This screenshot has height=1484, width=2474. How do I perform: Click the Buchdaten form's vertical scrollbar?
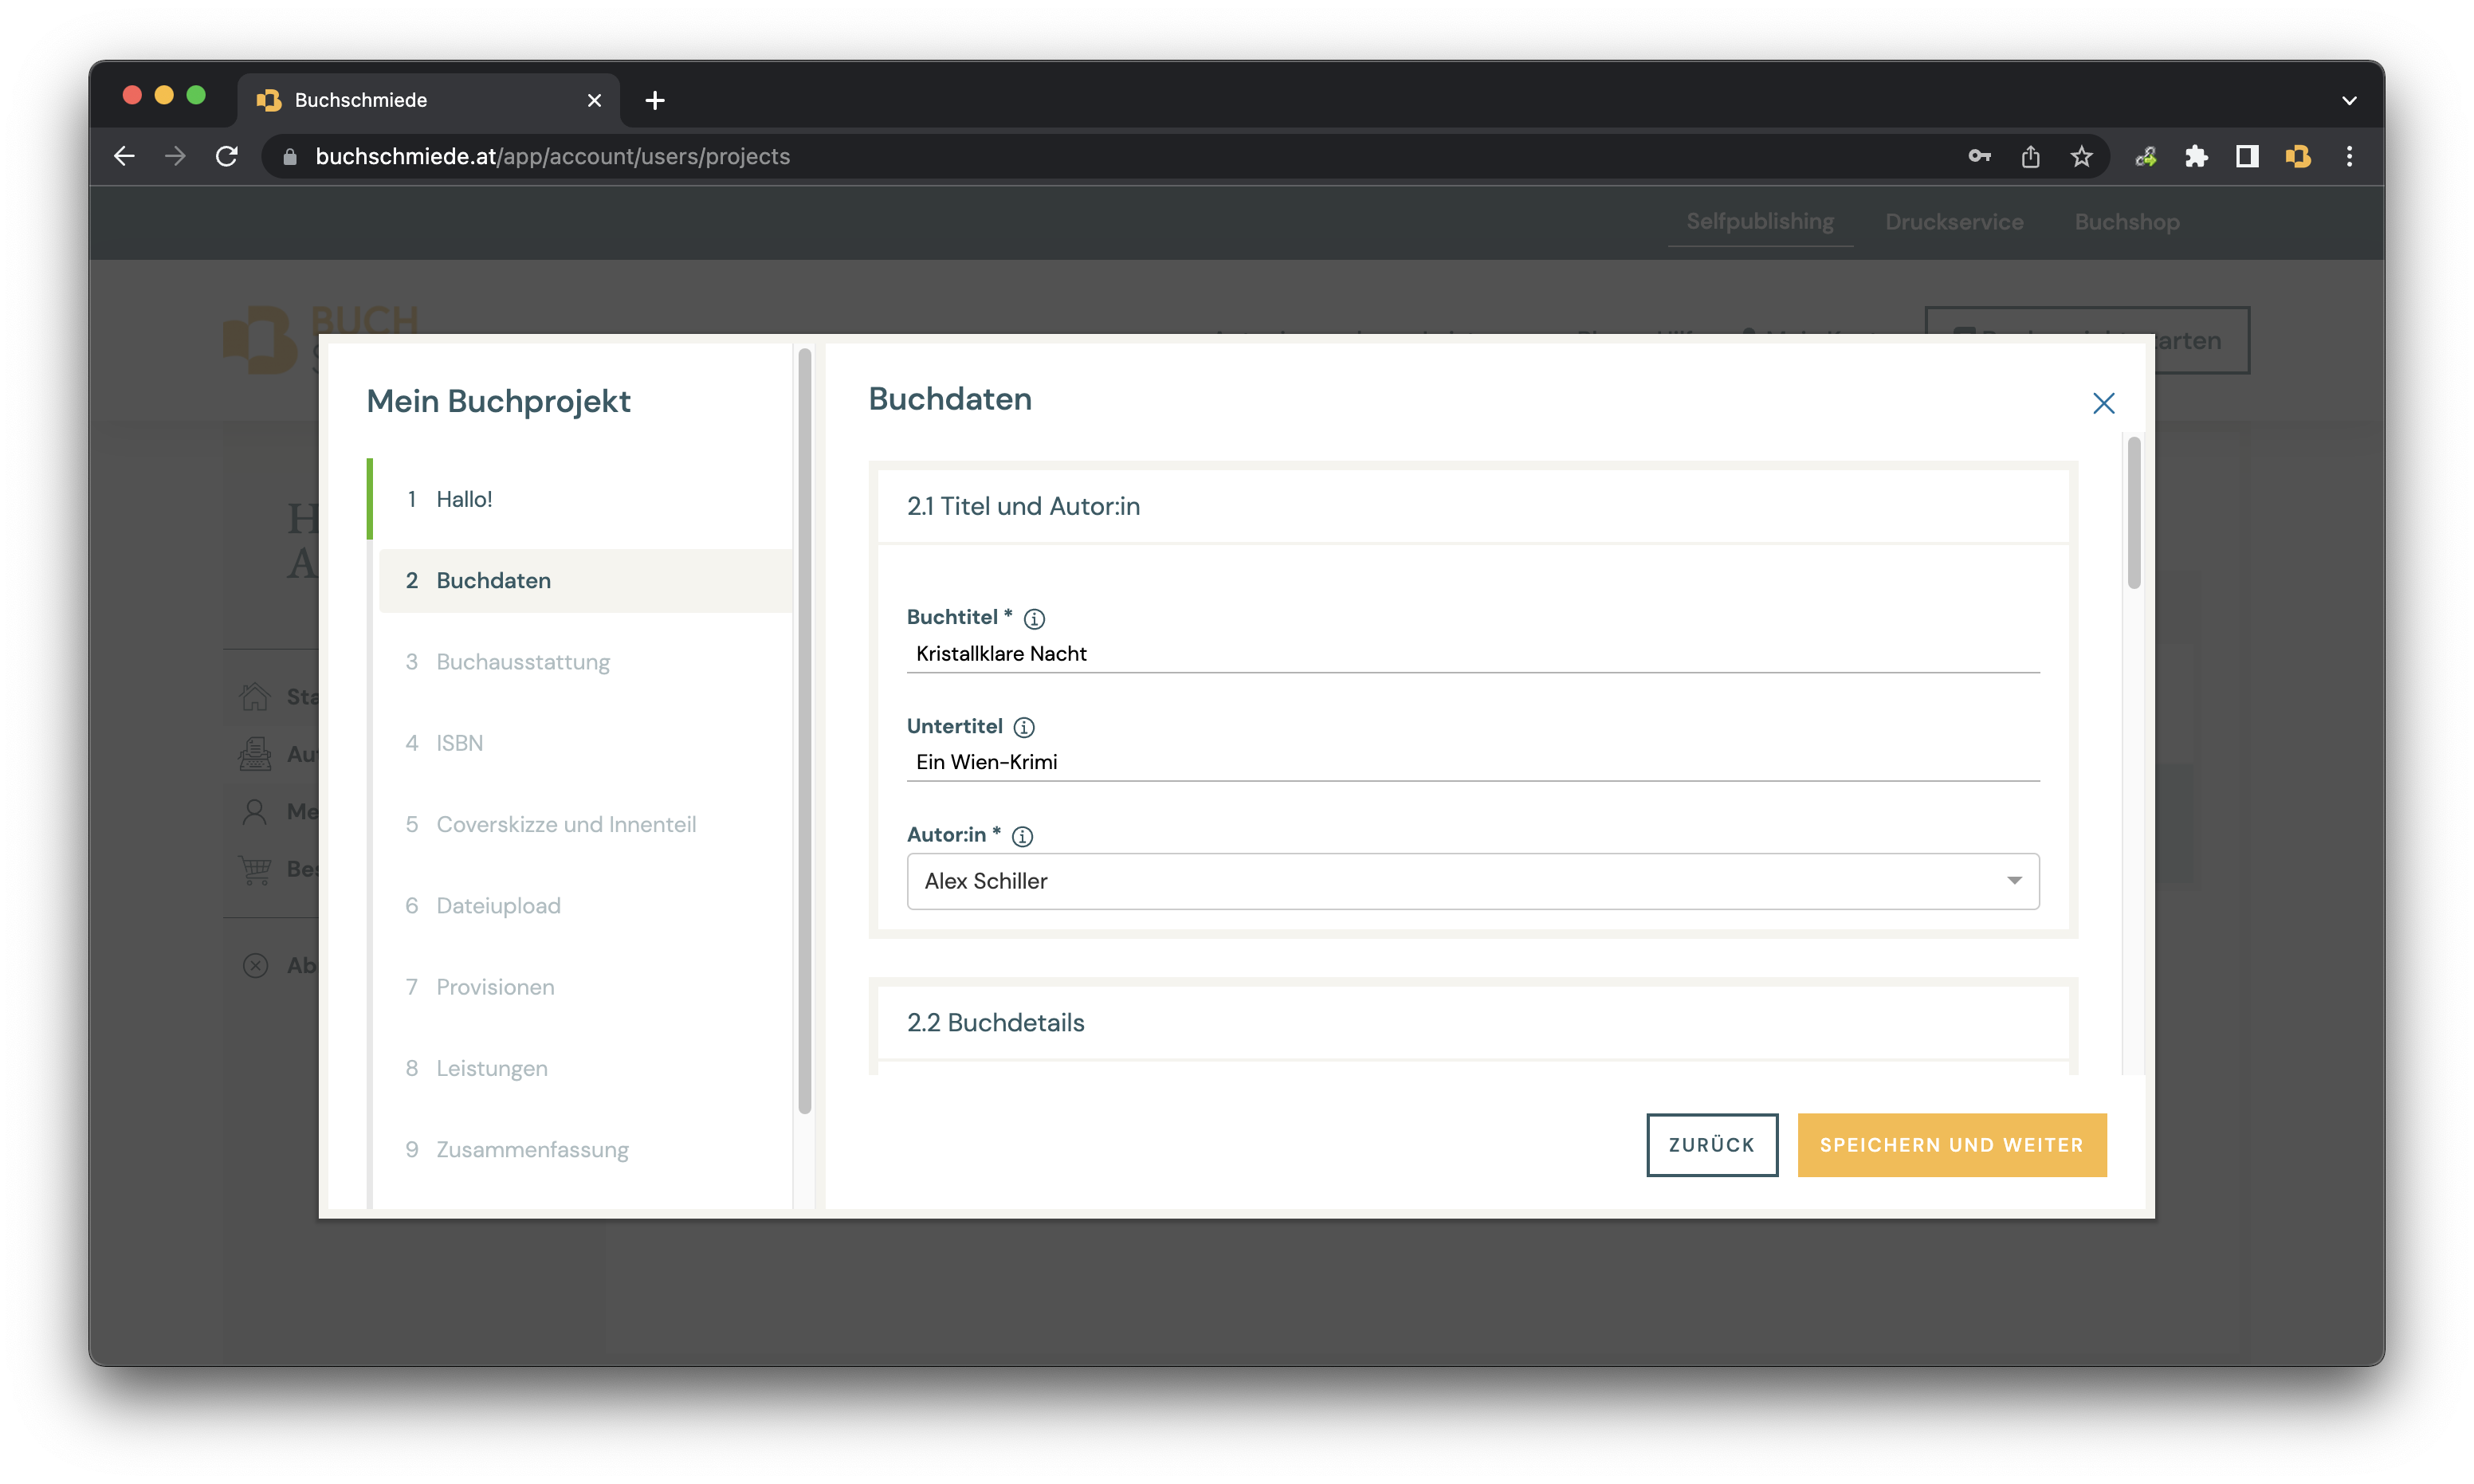point(2134,514)
